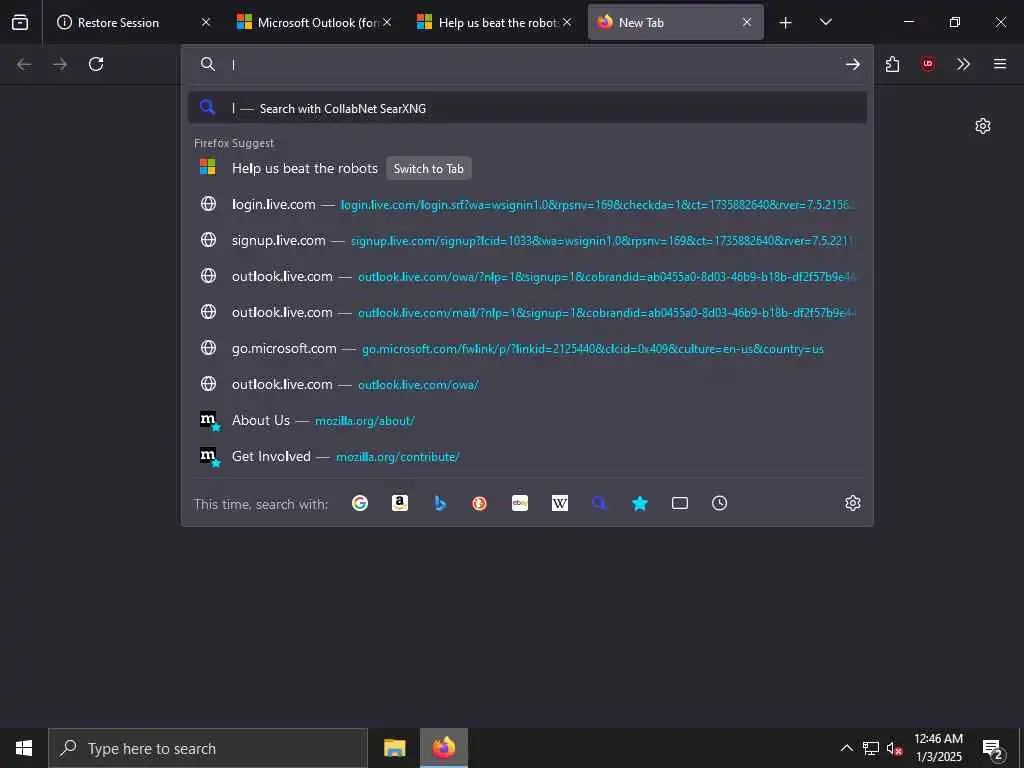
Task: Select Search with CollabNet SearXNG row
Action: 527,108
